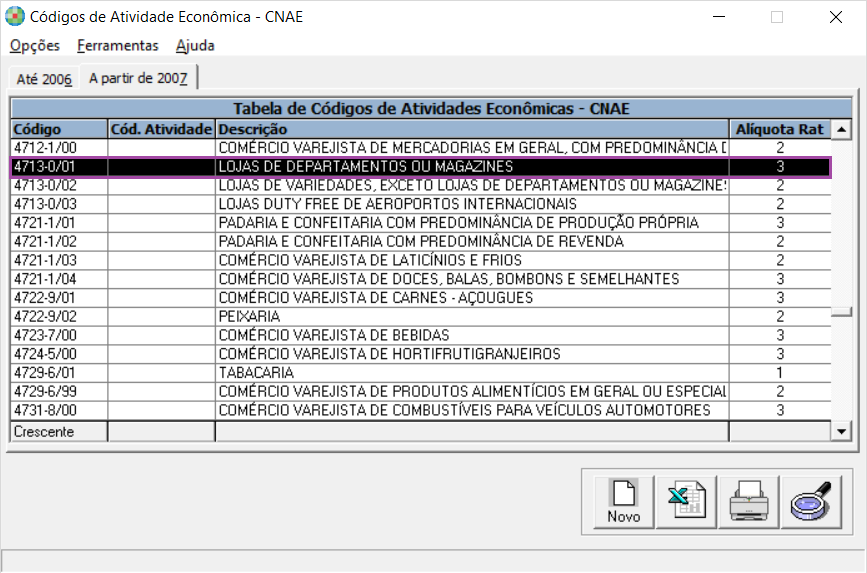Click the application icon in the title bar
Viewport: 867px width, 573px height.
pos(15,17)
